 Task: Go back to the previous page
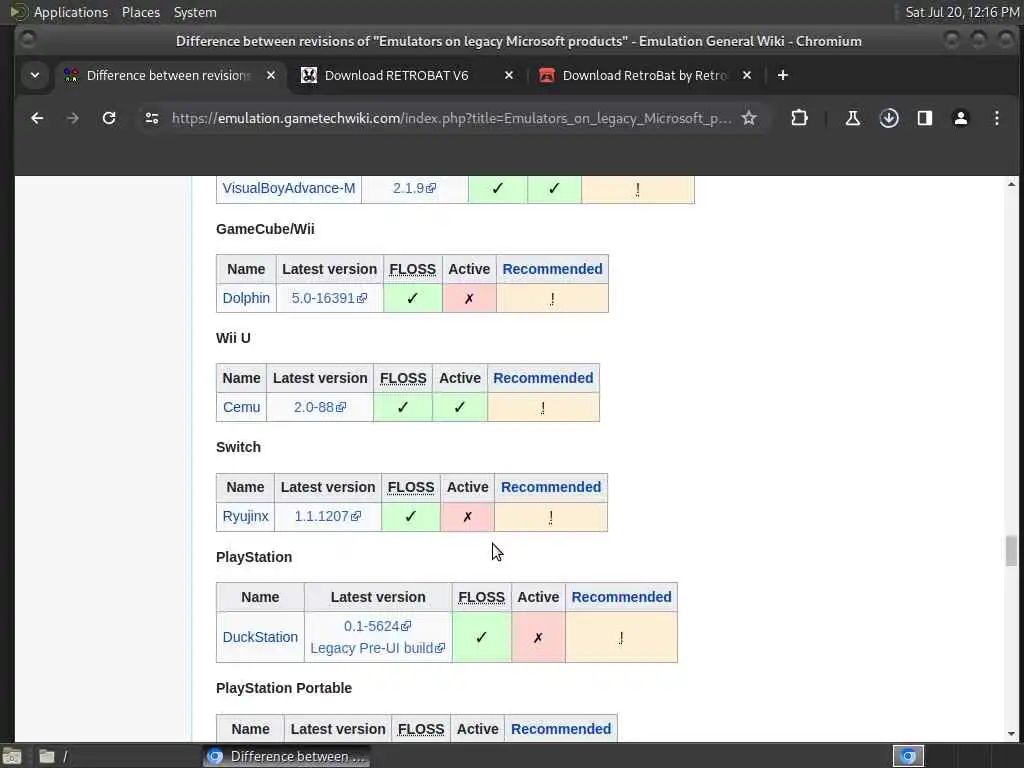point(37,118)
